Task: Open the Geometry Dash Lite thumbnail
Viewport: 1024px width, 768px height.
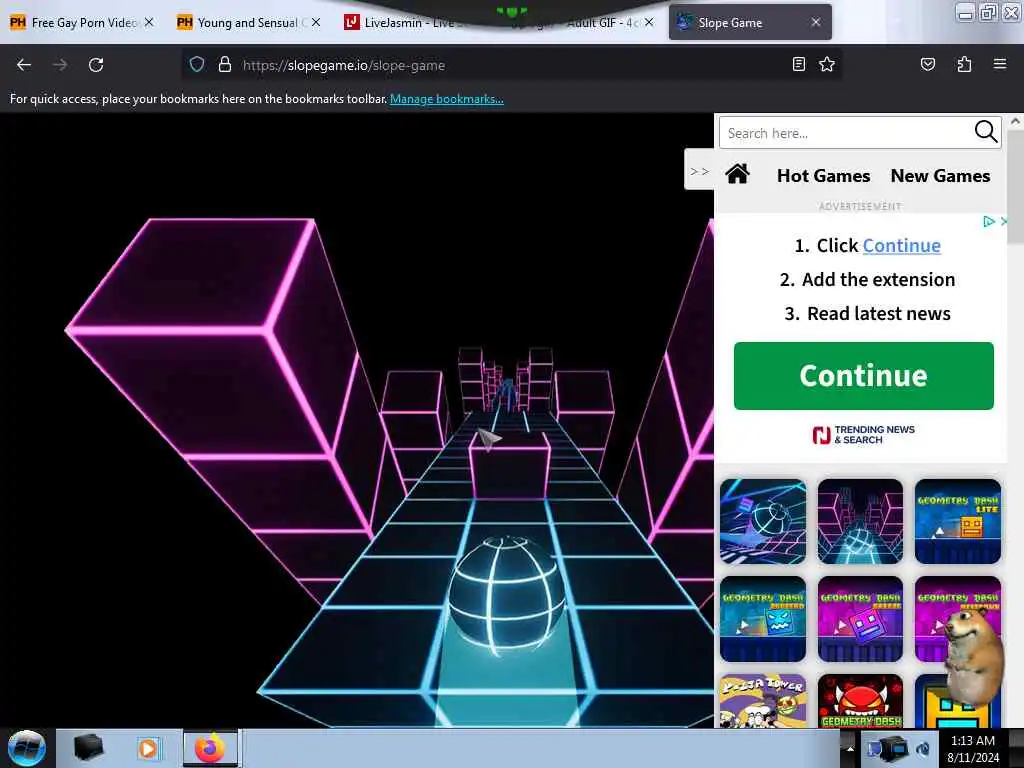Action: 957,521
